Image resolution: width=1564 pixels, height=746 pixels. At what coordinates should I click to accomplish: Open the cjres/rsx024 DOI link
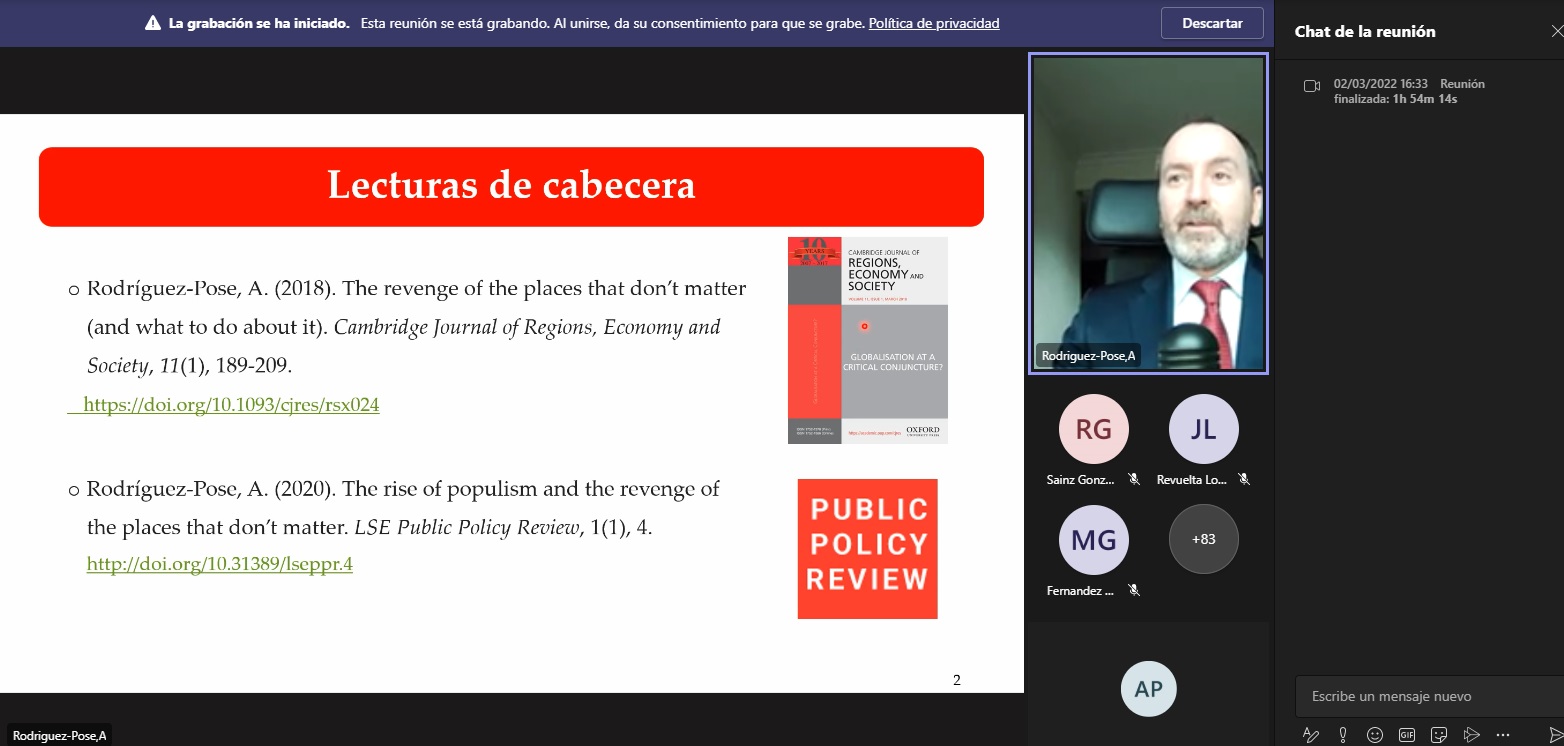pos(231,405)
